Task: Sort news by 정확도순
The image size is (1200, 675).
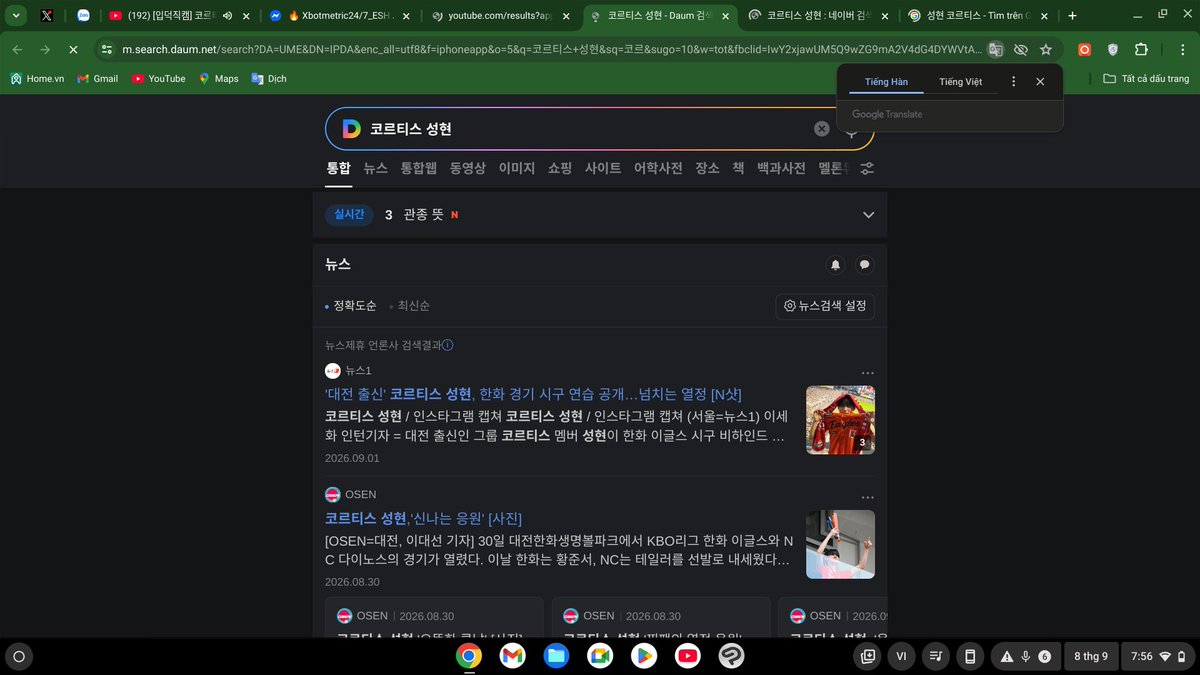Action: click(x=355, y=306)
